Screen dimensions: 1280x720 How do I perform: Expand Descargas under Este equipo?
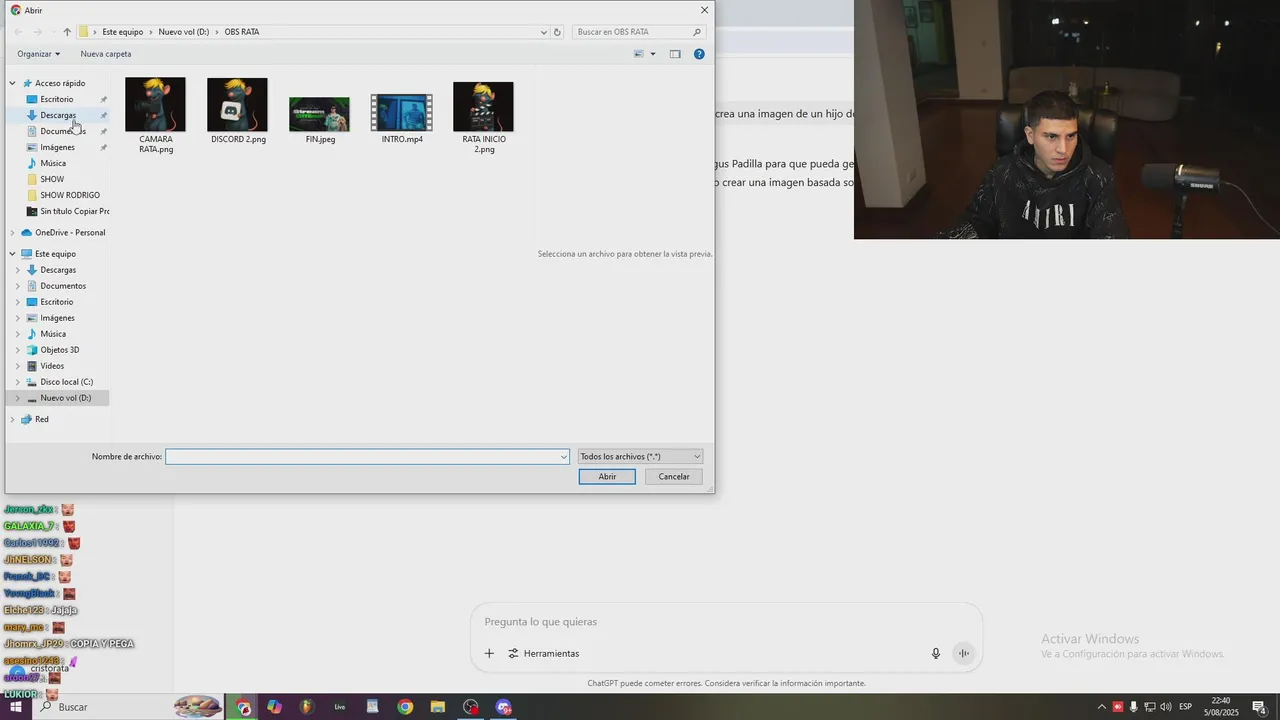coord(17,270)
